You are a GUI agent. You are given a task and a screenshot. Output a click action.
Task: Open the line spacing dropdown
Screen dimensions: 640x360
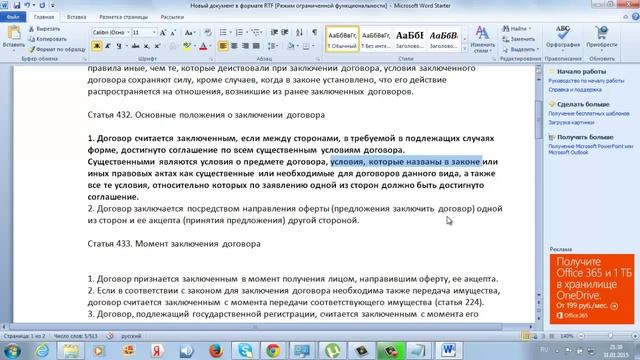[x=273, y=46]
